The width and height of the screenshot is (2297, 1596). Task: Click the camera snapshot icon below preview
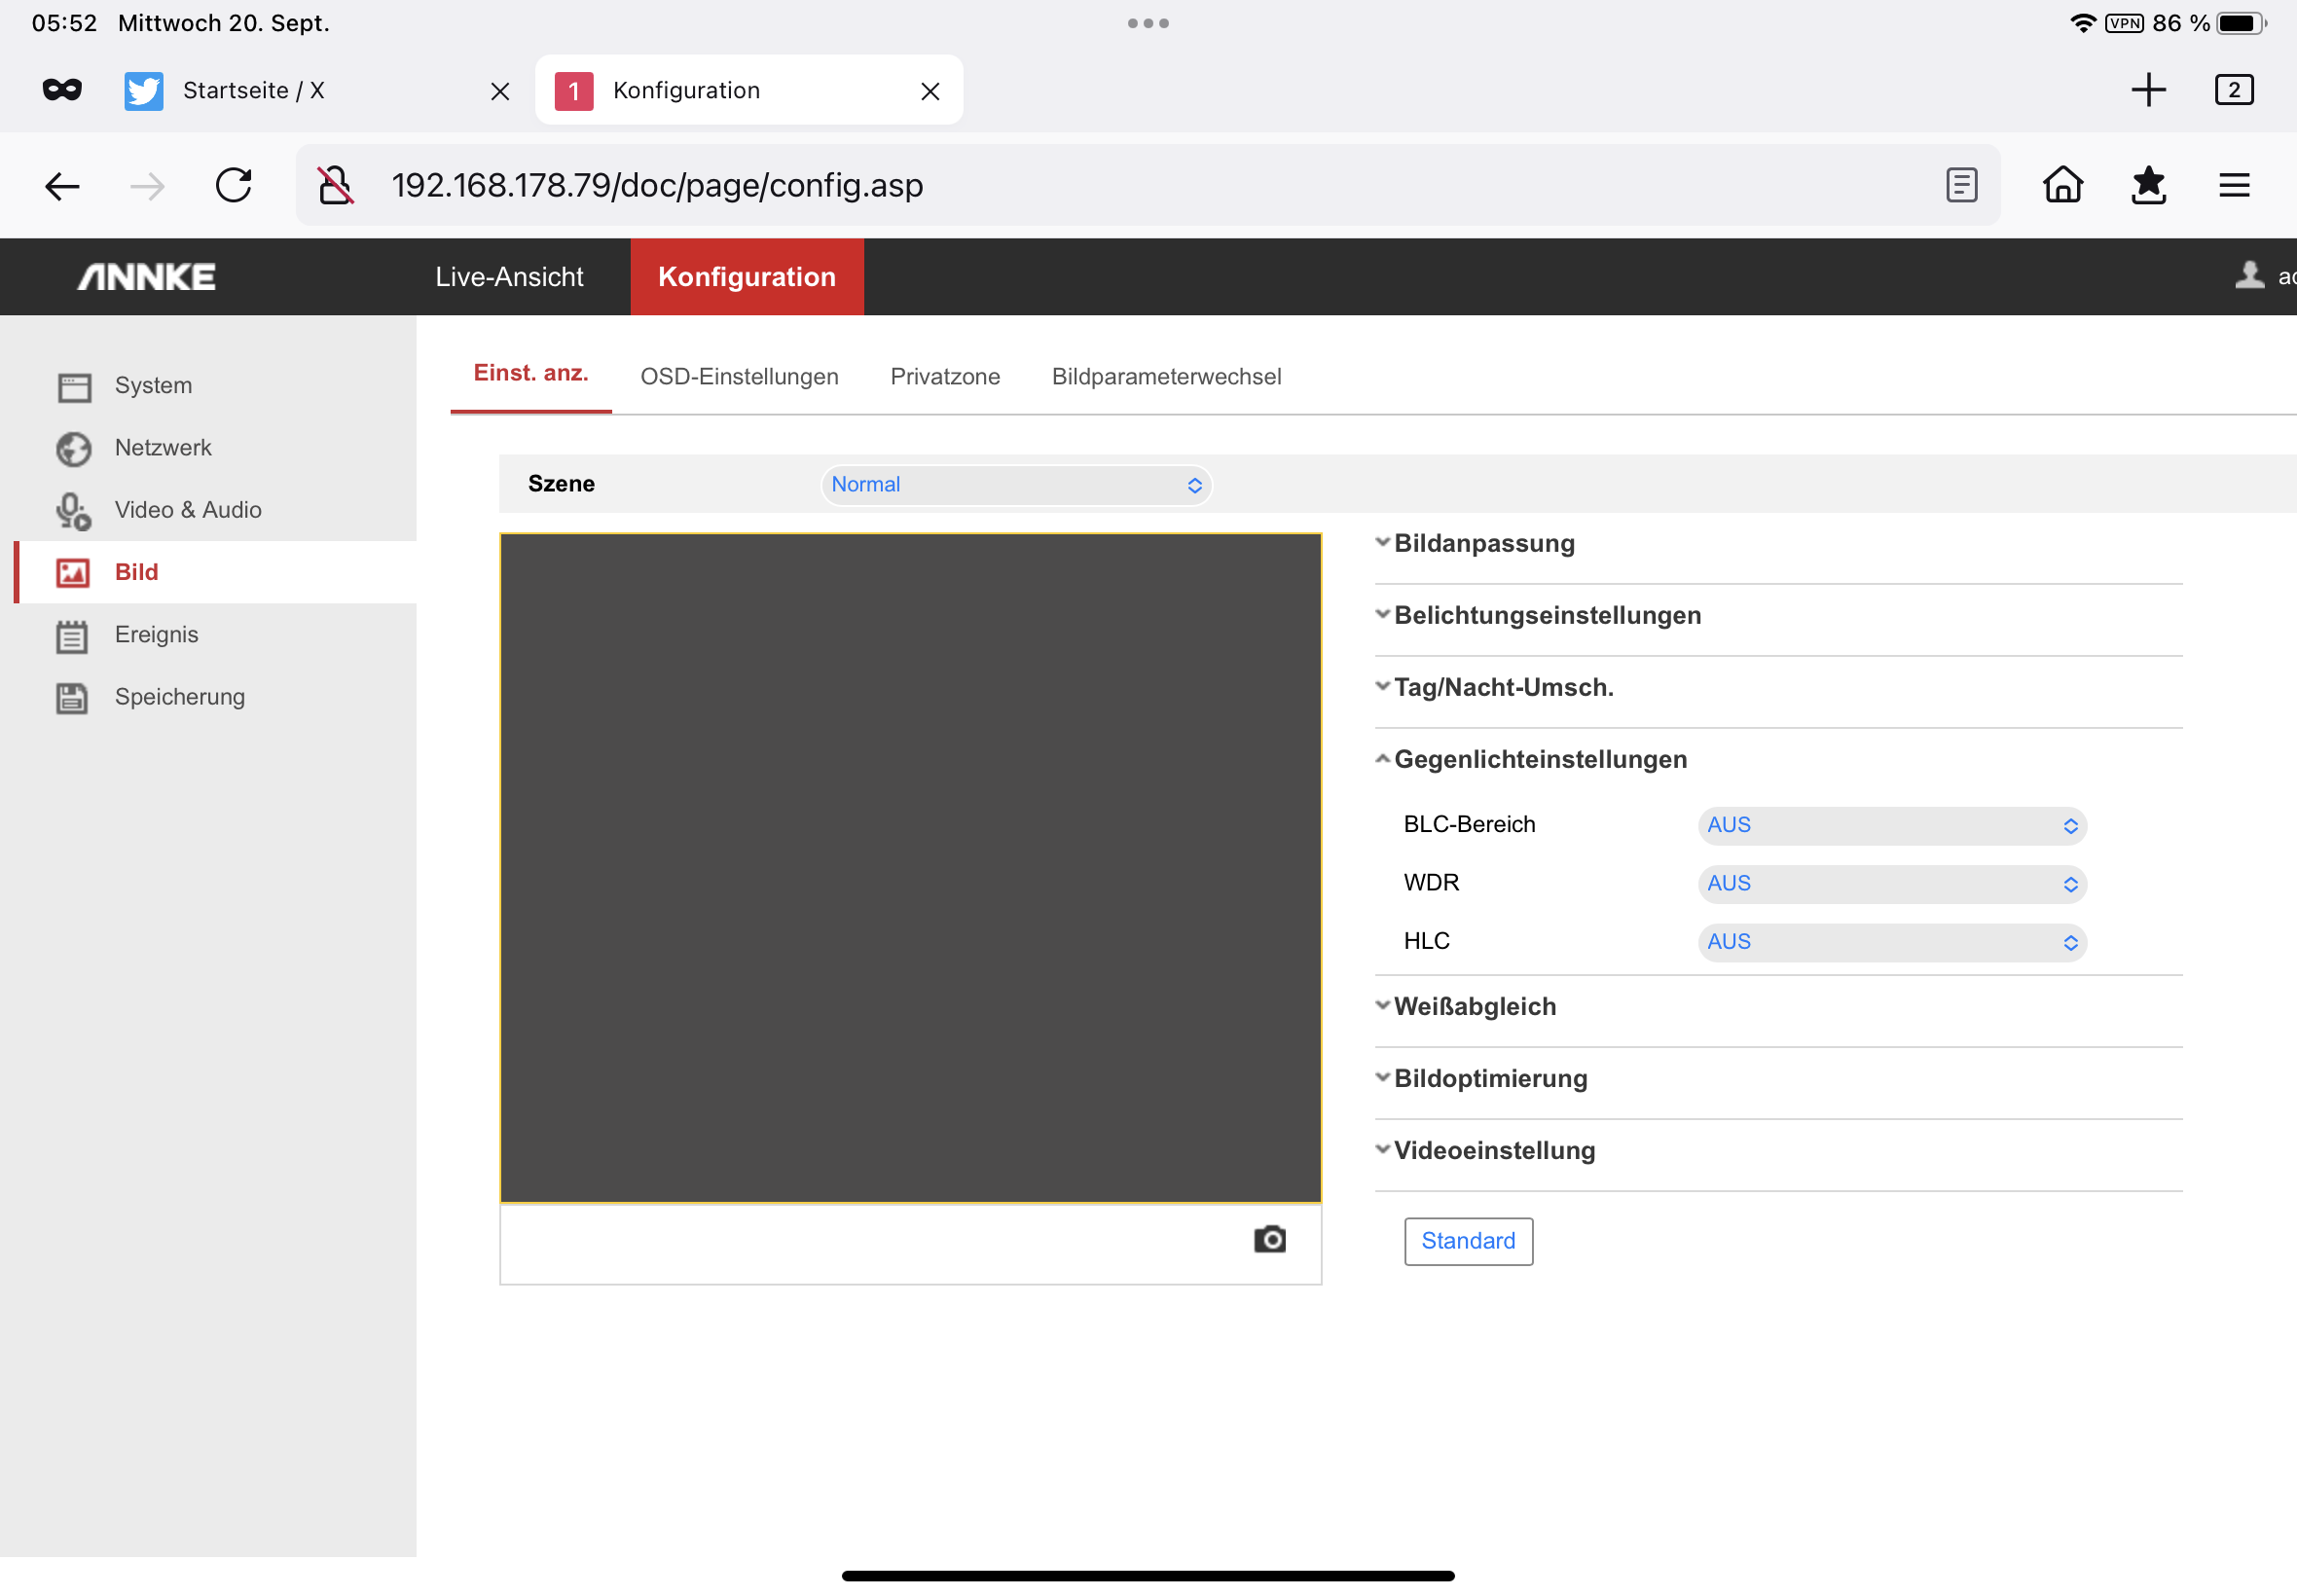1269,1239
